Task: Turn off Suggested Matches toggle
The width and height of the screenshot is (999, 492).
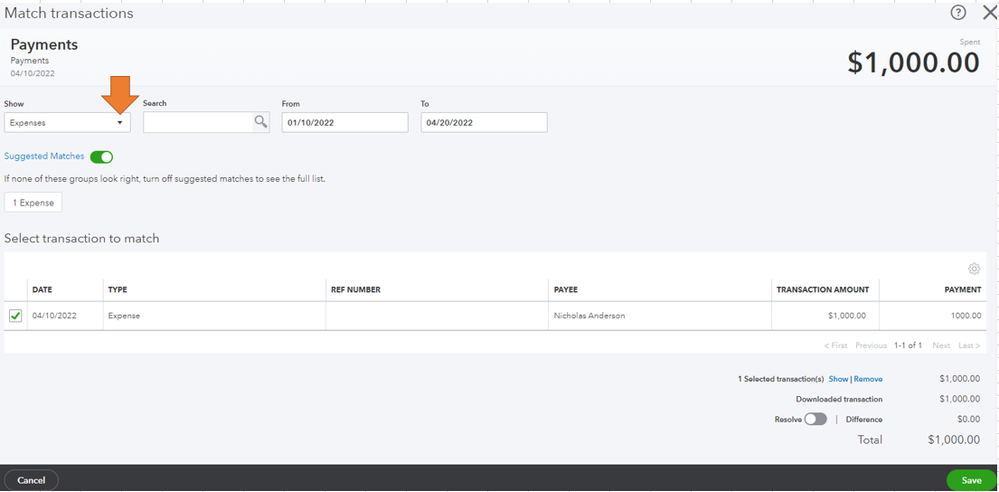Action: pyautogui.click(x=101, y=157)
